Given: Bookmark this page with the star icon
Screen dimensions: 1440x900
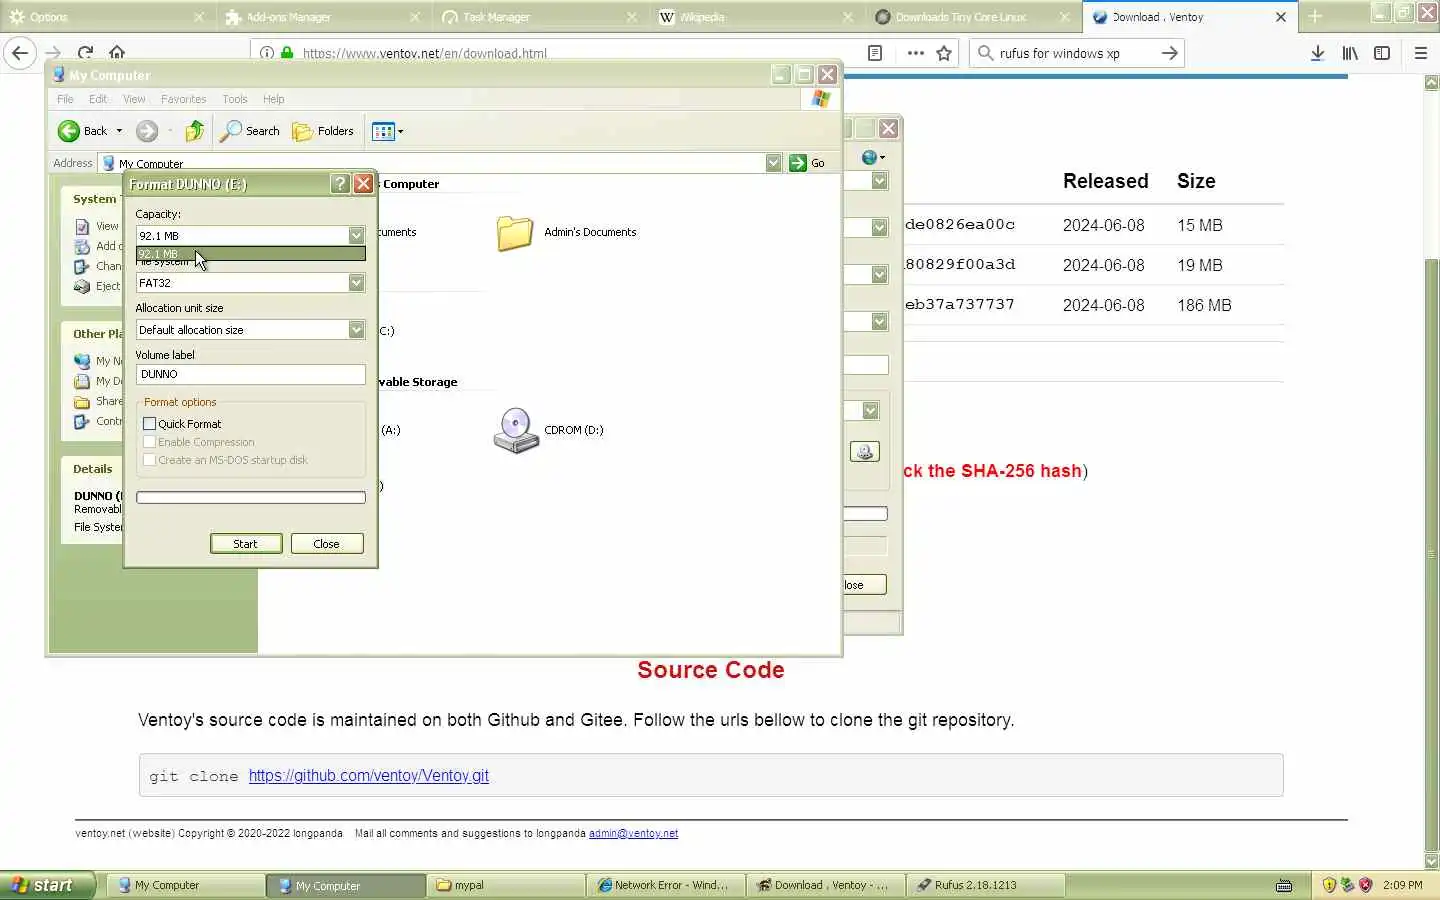Looking at the screenshot, I should click(944, 53).
